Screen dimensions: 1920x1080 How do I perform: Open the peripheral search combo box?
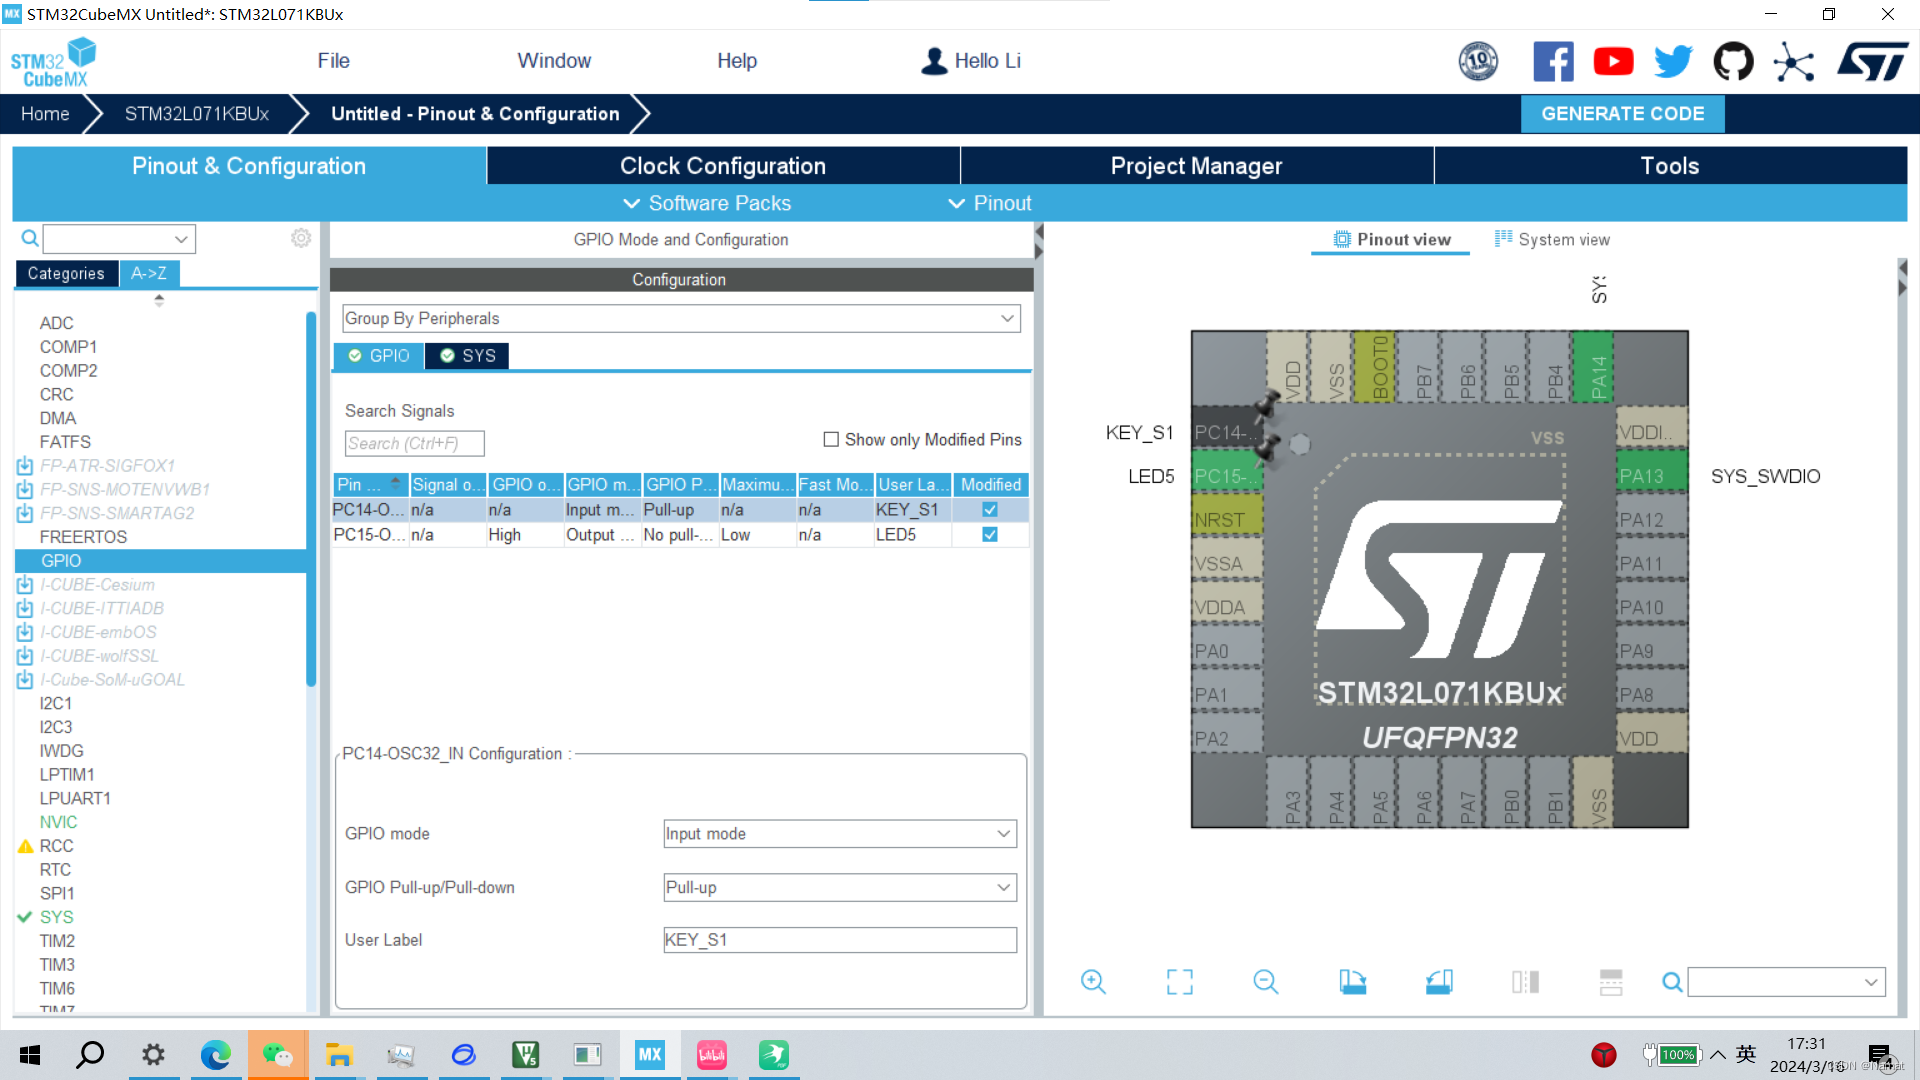click(x=119, y=239)
